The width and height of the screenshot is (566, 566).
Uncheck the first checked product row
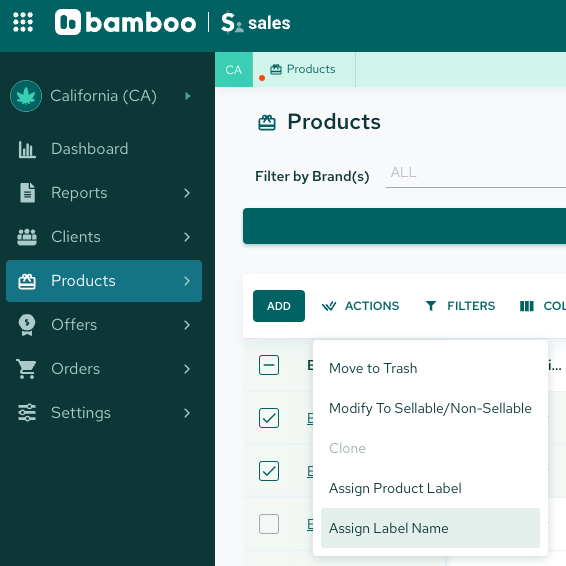coord(269,418)
